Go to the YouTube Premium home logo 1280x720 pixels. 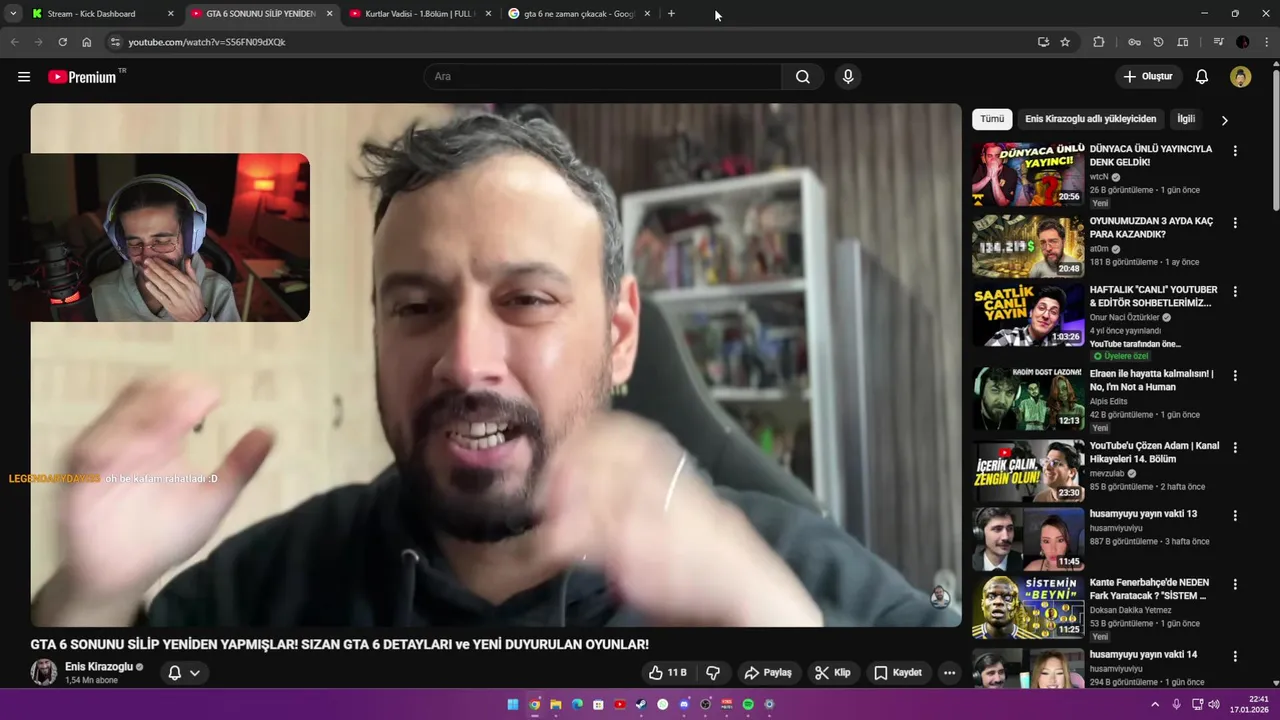[82, 77]
